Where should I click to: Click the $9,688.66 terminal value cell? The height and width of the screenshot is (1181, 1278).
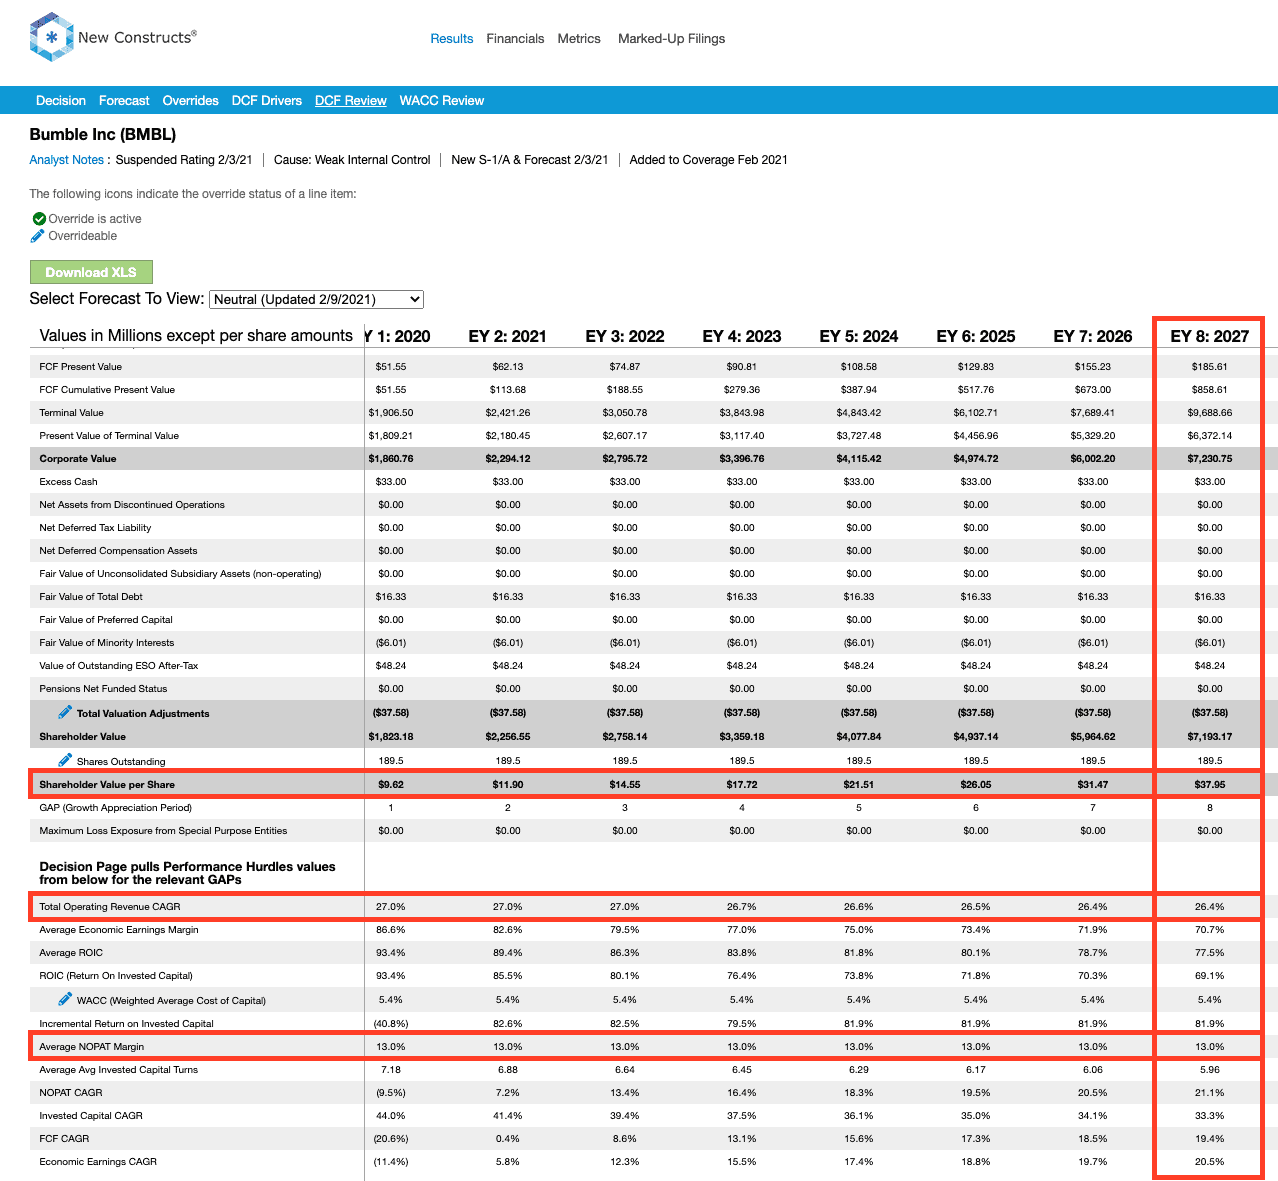click(1210, 413)
